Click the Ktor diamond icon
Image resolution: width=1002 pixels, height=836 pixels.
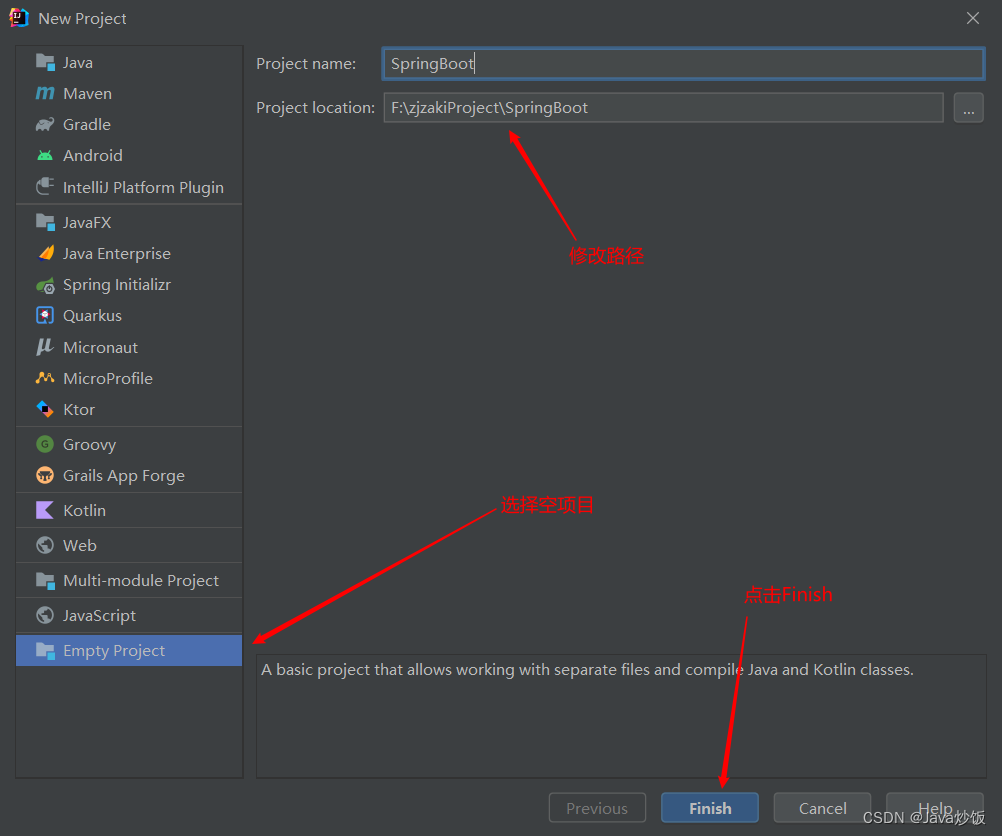click(45, 409)
